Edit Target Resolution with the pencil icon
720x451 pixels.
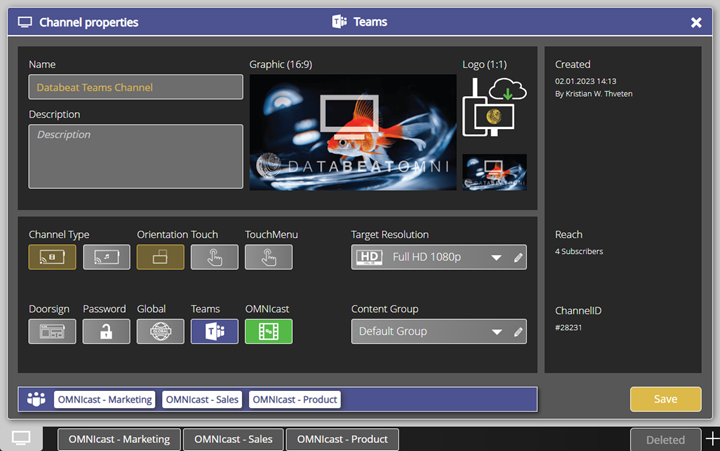click(x=518, y=258)
